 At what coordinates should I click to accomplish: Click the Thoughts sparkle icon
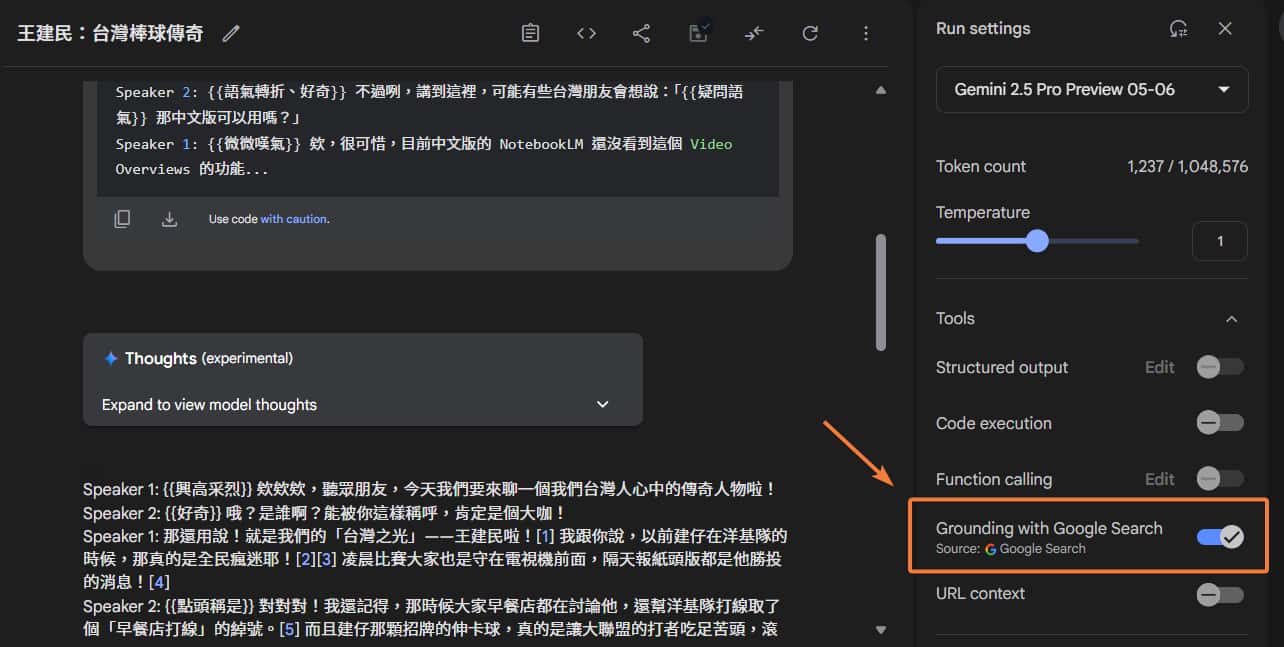[111, 358]
